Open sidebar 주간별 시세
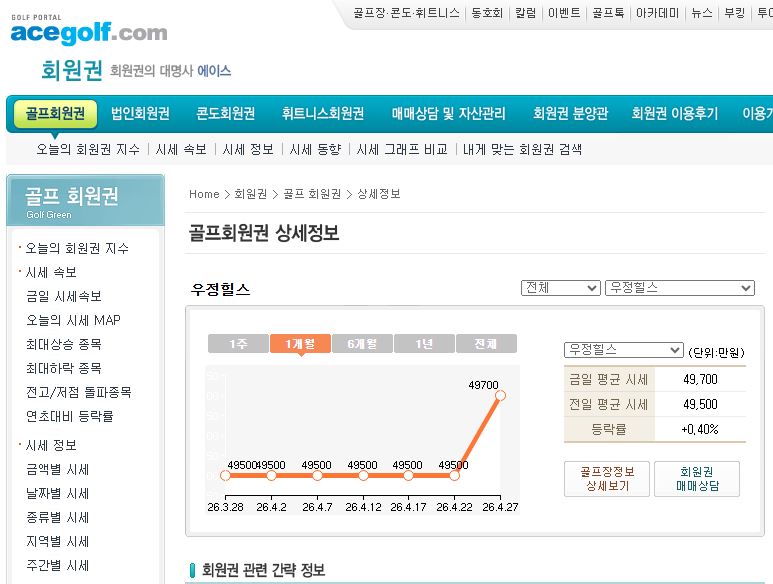Screen dimensions: 773x584 tap(58, 566)
